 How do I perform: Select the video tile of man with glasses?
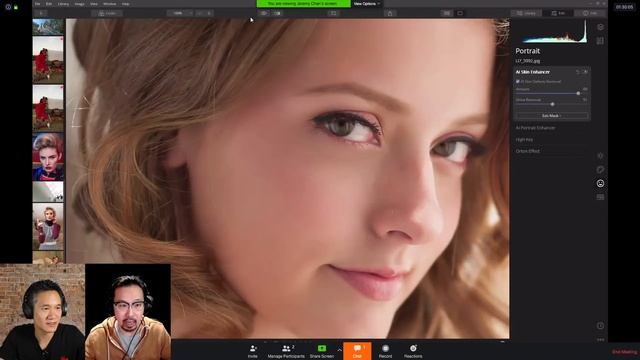click(x=128, y=312)
